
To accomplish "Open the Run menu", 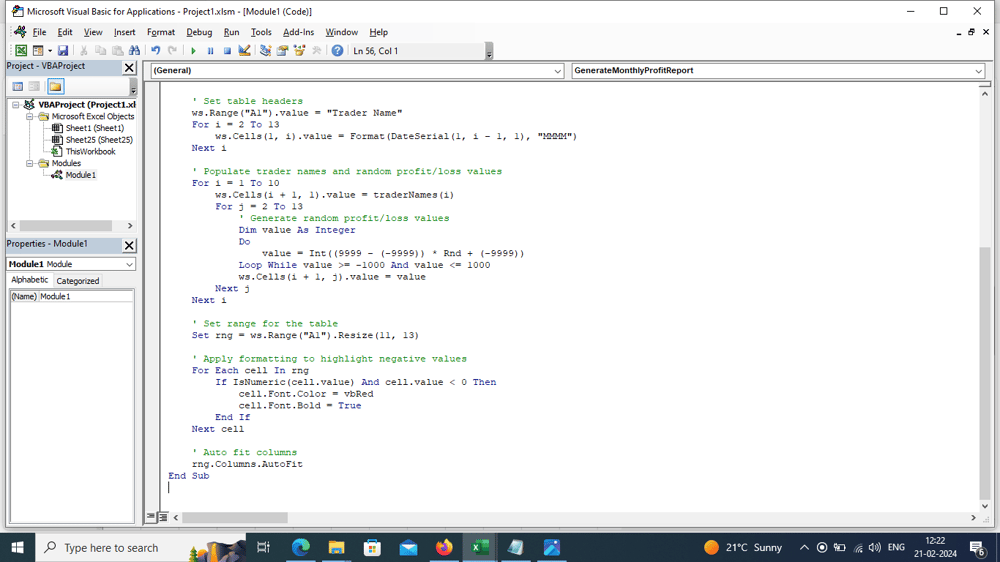I will pyautogui.click(x=232, y=32).
